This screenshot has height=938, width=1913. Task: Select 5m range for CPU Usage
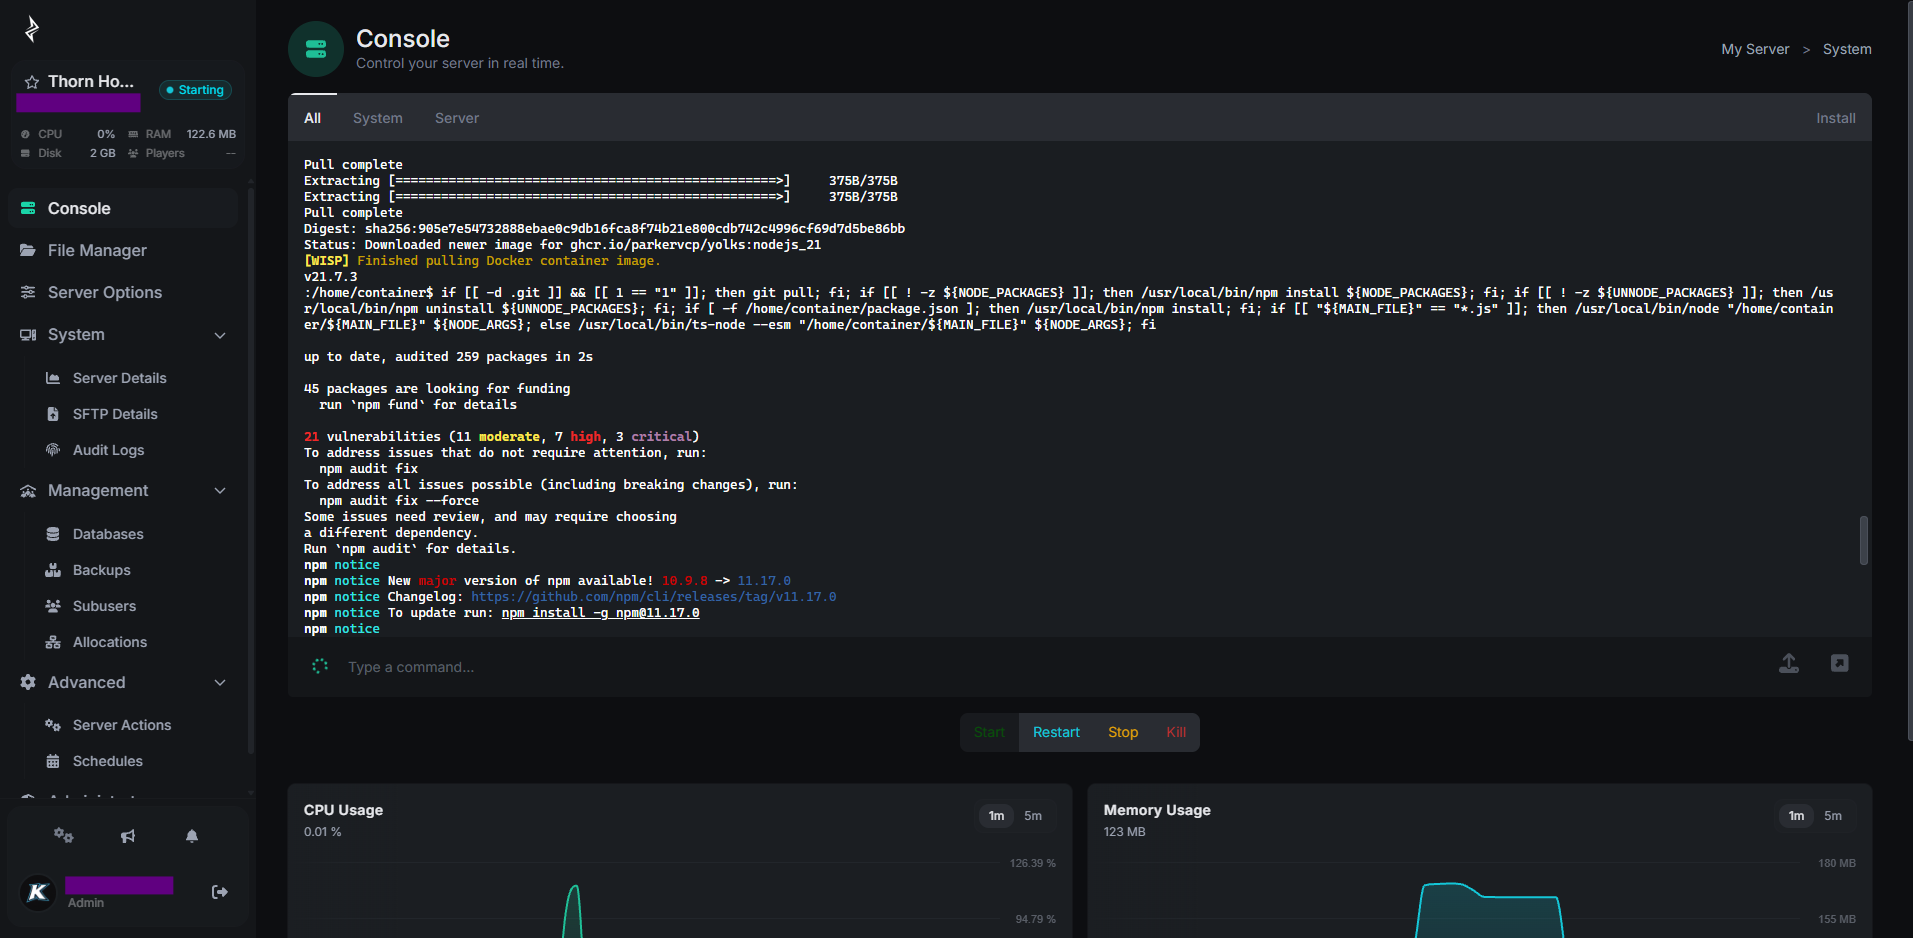(1033, 816)
